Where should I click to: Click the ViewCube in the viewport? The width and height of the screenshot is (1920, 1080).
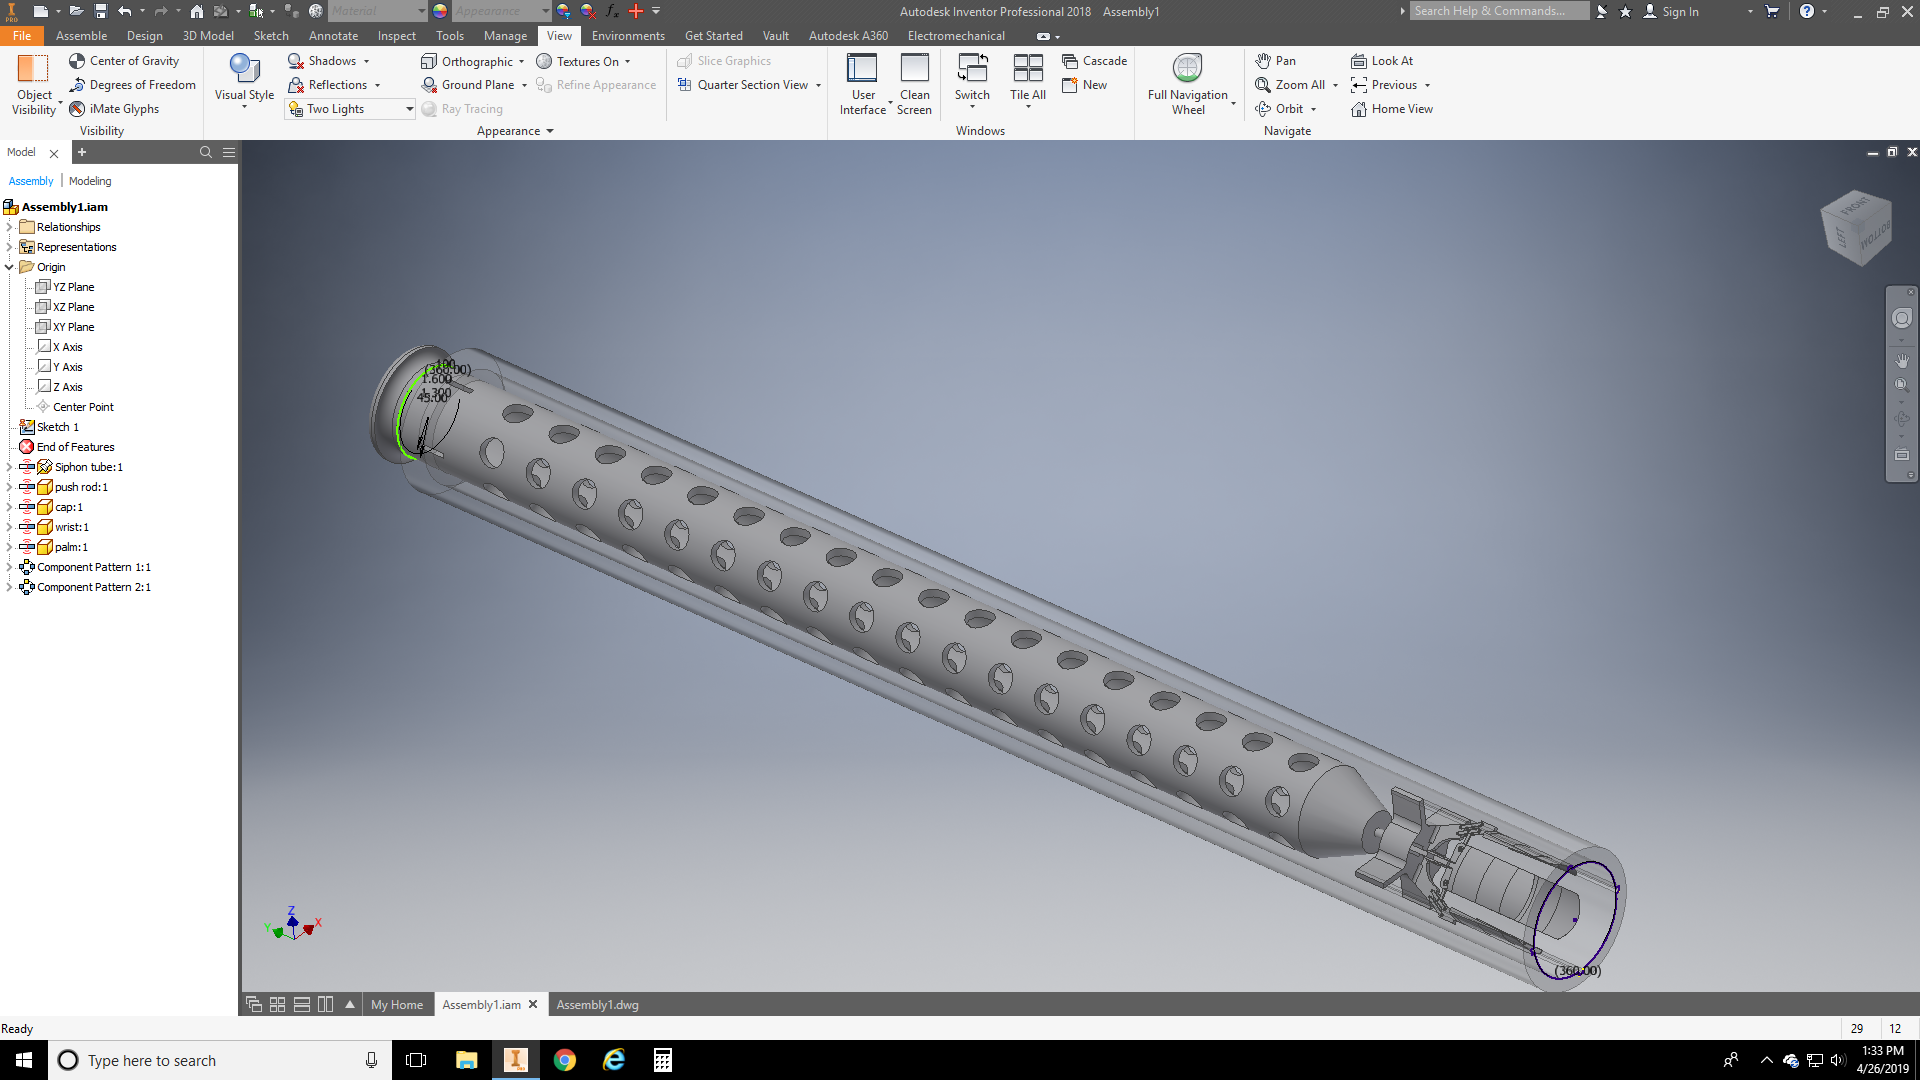click(x=1857, y=228)
